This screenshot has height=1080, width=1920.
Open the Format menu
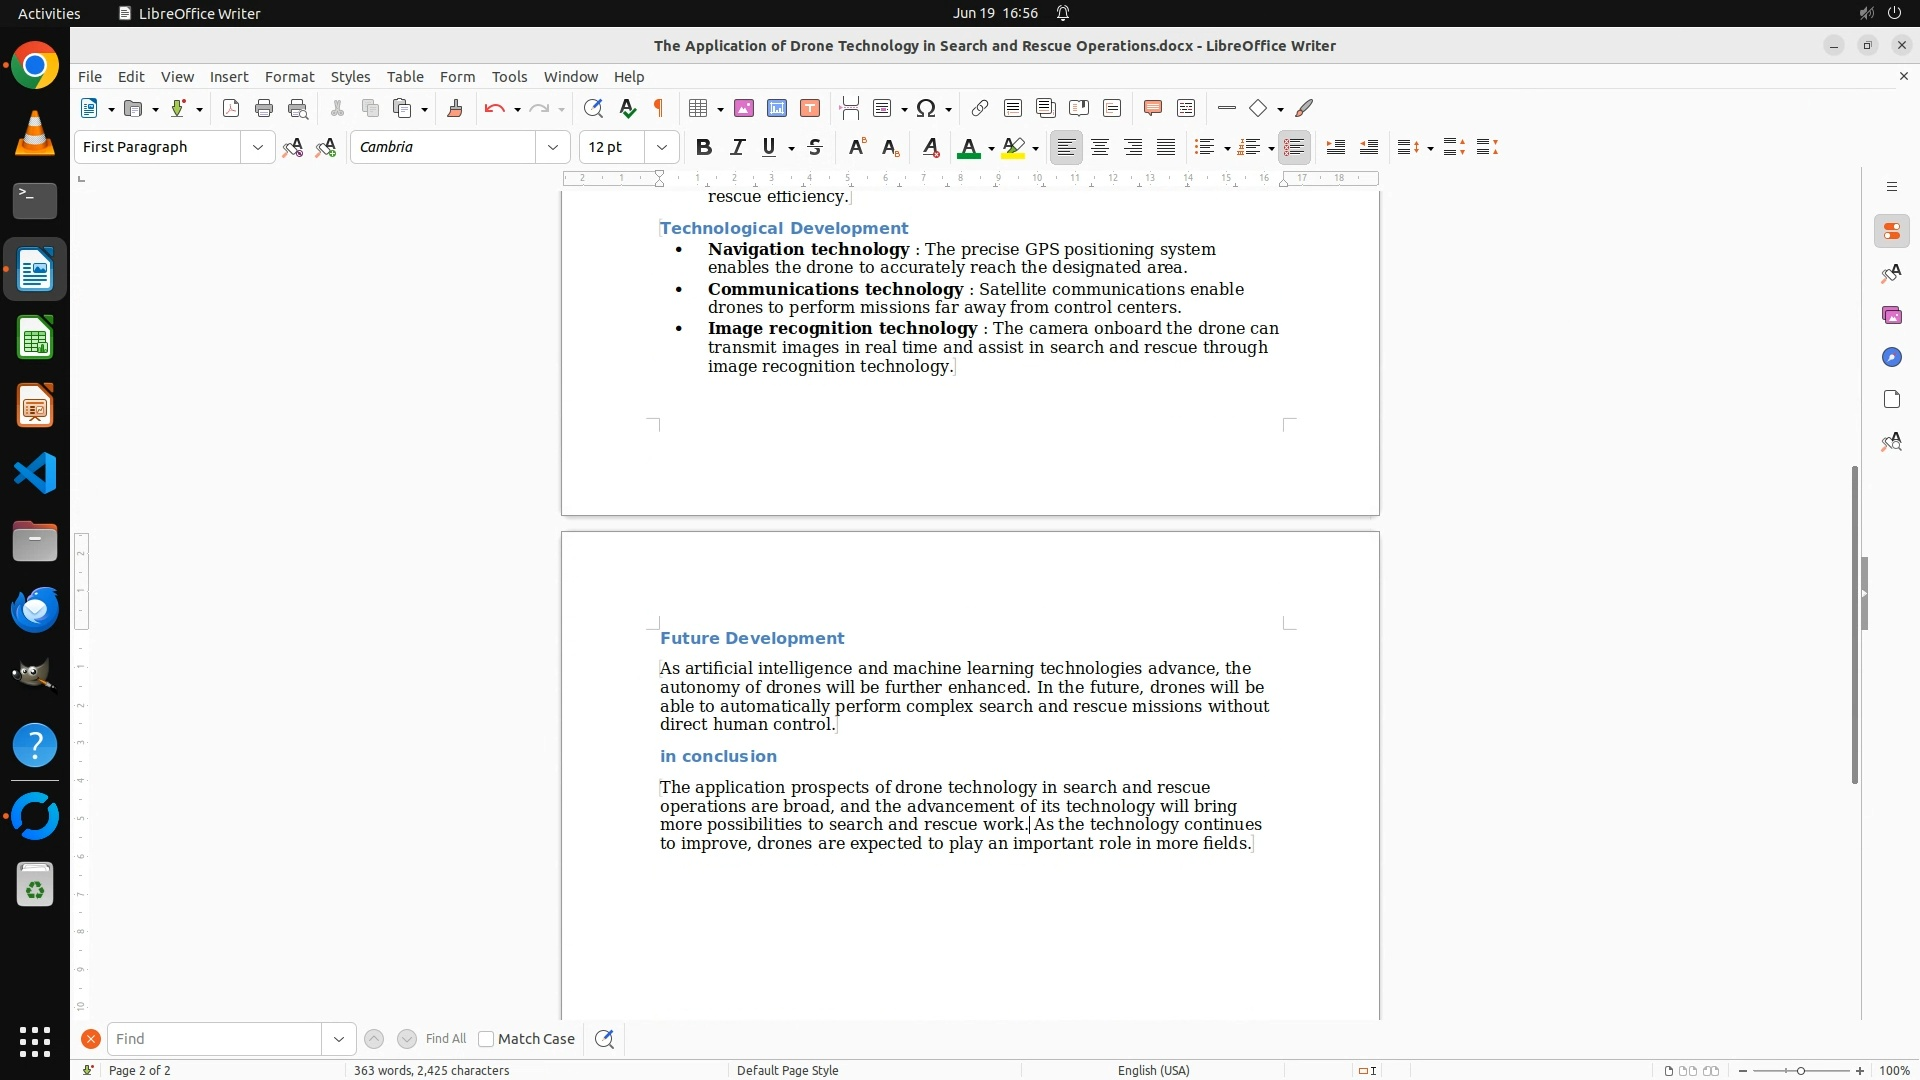[289, 77]
